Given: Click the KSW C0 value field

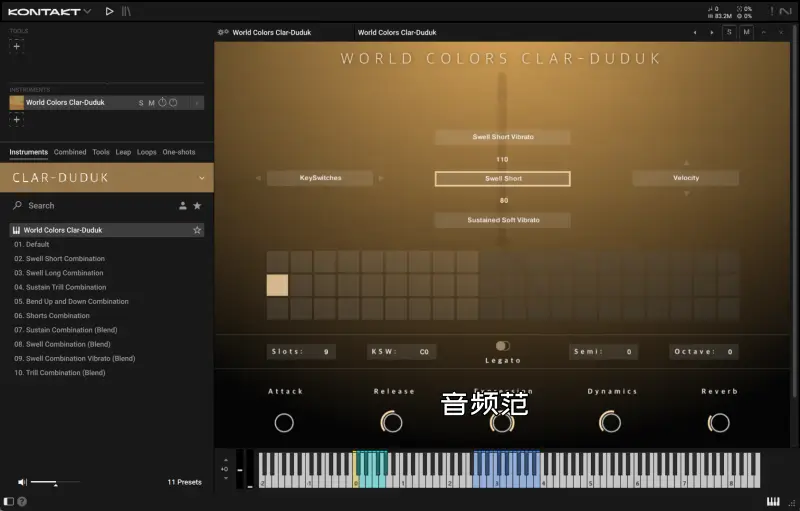Looking at the screenshot, I should coord(401,351).
